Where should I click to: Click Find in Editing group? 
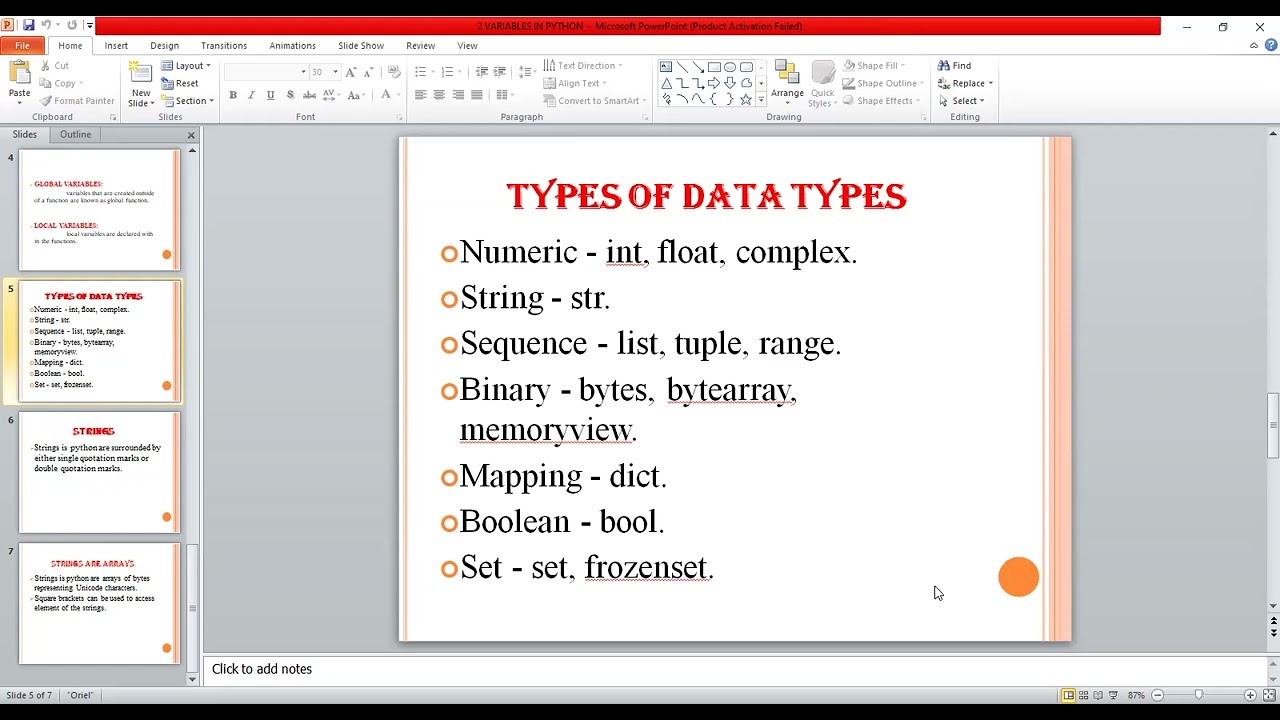pyautogui.click(x=955, y=66)
